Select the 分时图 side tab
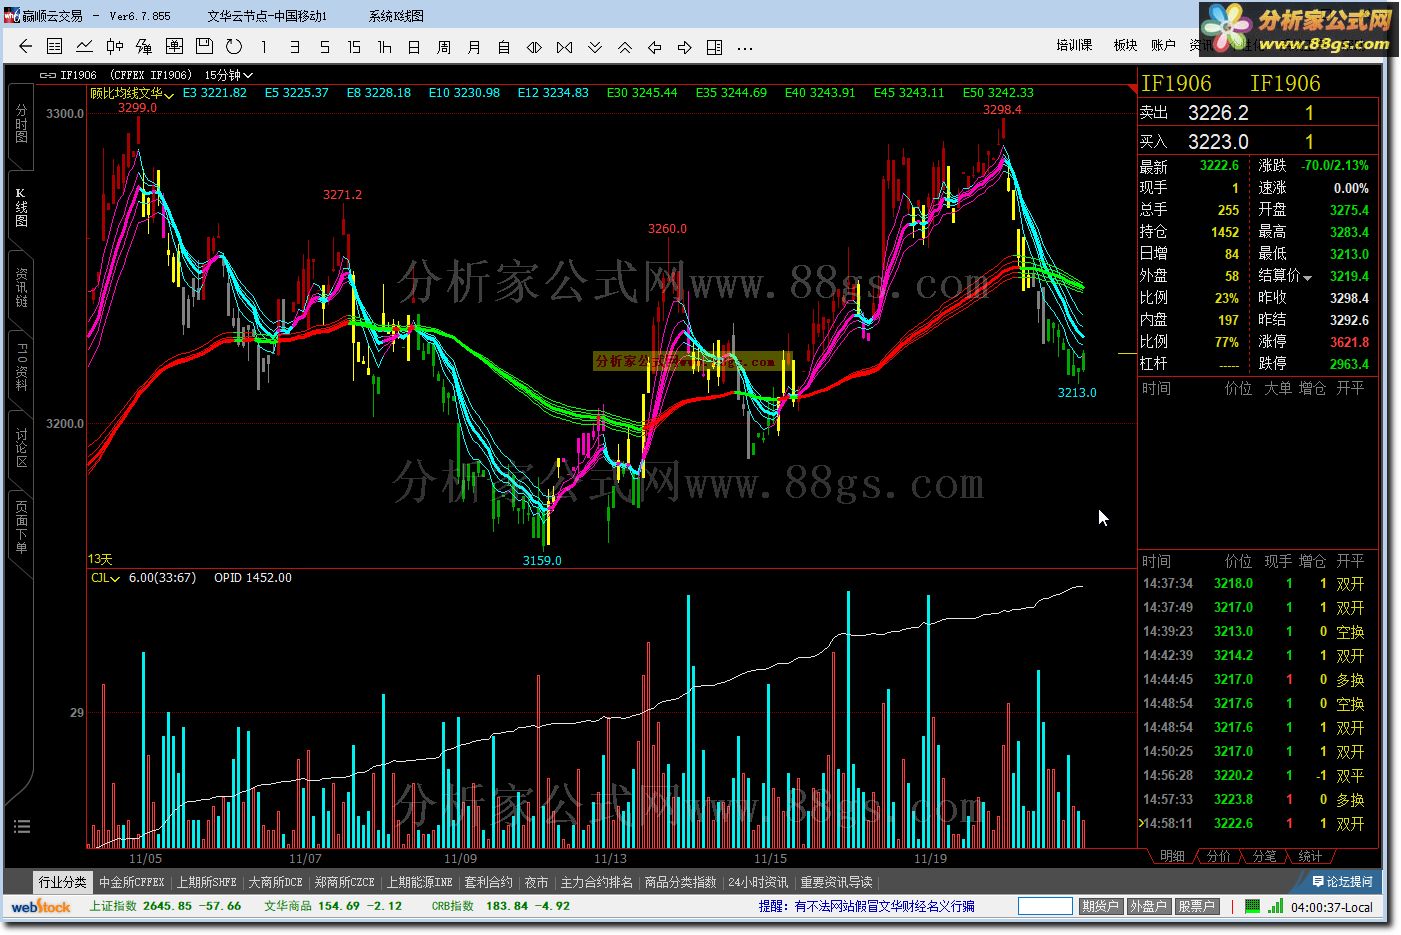1401x935 pixels. pyautogui.click(x=21, y=124)
